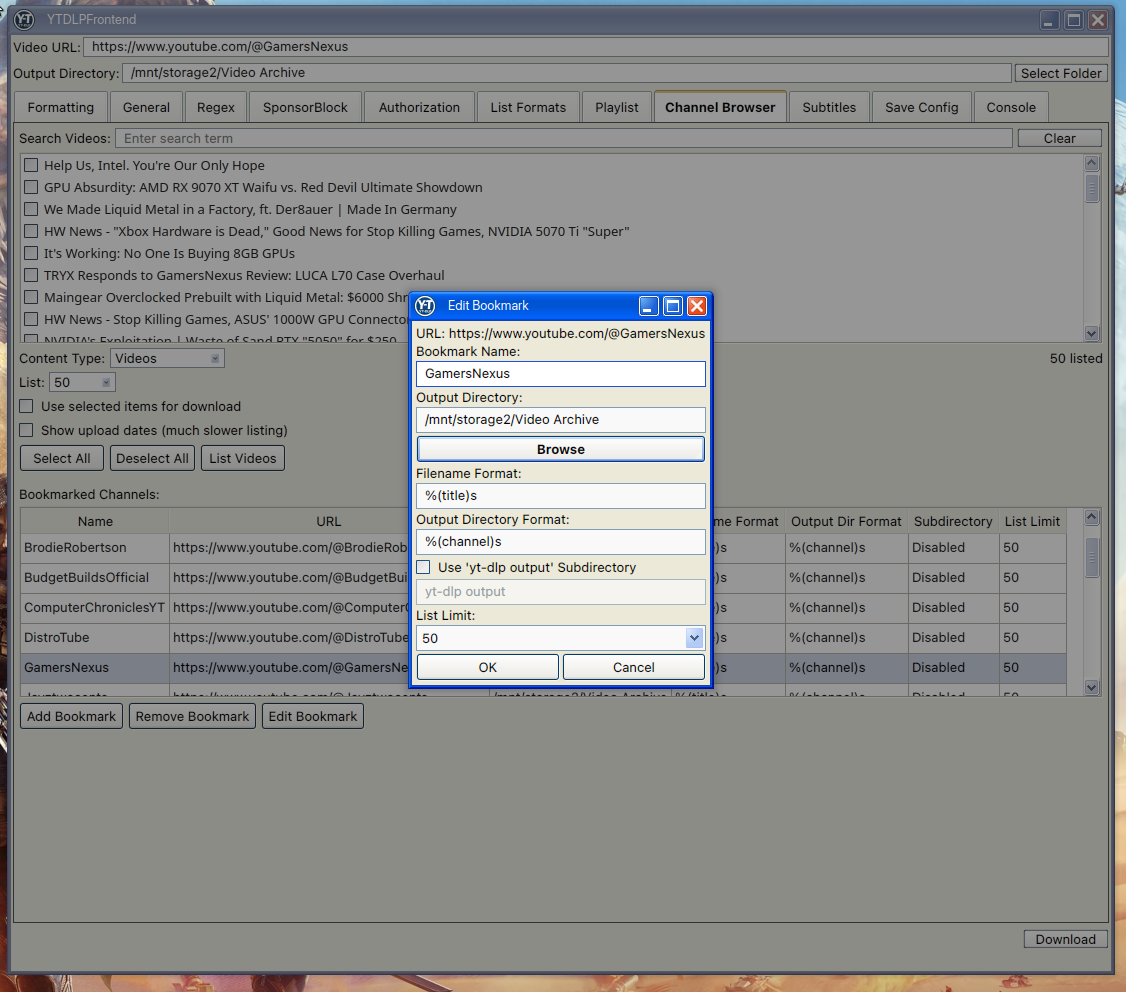Click the Bookmark Name field with GamersNexus
Viewport: 1126px width, 992px height.
point(561,374)
